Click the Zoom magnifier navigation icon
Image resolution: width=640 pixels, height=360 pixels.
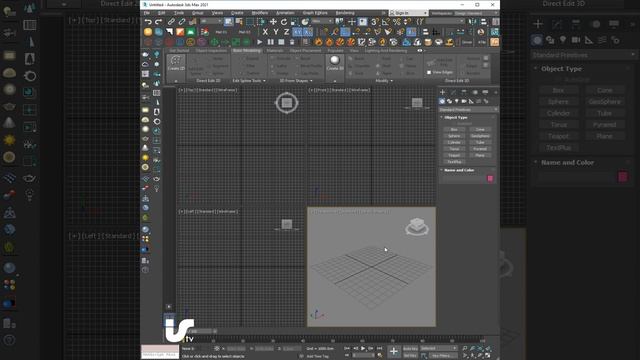465,349
